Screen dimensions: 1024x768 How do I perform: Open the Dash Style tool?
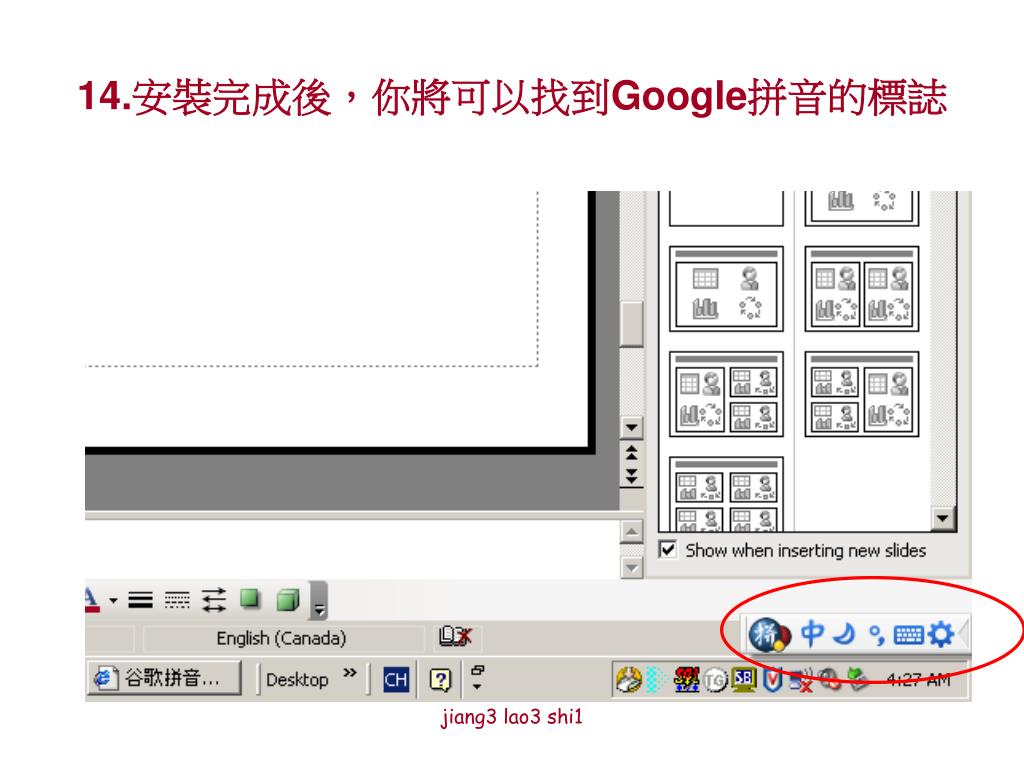coord(177,600)
